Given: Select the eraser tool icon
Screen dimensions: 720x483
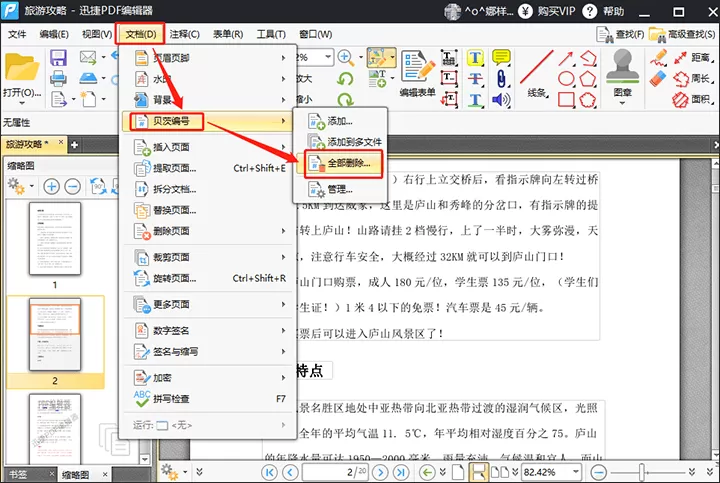Looking at the screenshot, I should coord(658,78).
